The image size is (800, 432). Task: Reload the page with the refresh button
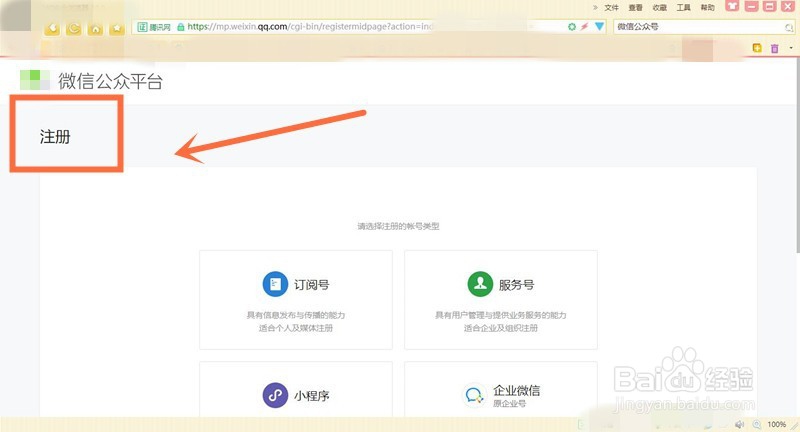pyautogui.click(x=73, y=29)
